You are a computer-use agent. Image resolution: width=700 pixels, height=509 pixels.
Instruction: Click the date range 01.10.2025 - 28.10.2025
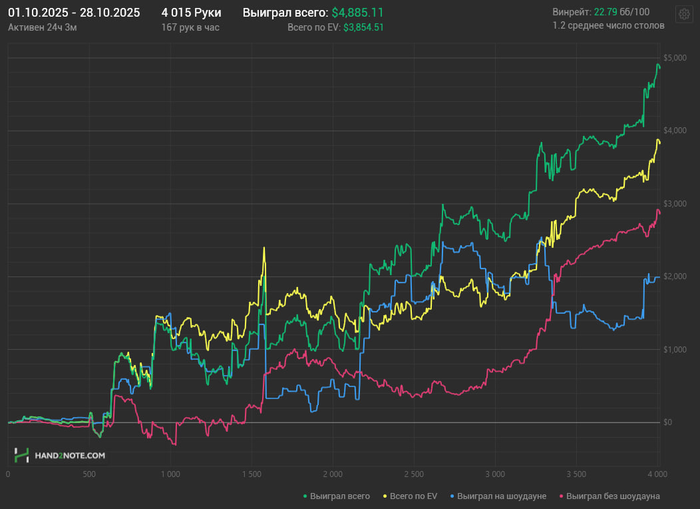(75, 12)
